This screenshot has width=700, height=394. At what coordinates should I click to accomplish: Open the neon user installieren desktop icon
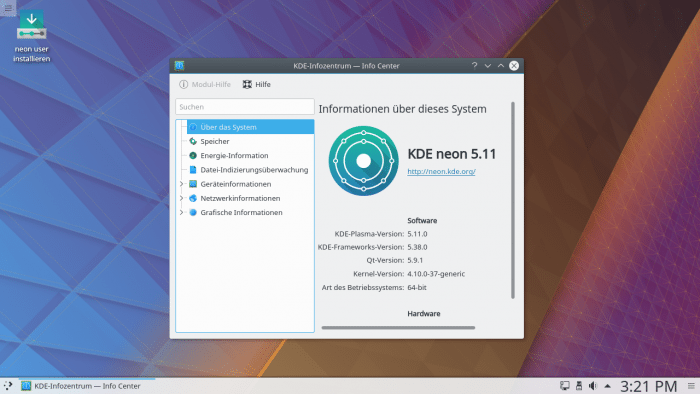click(x=31, y=36)
